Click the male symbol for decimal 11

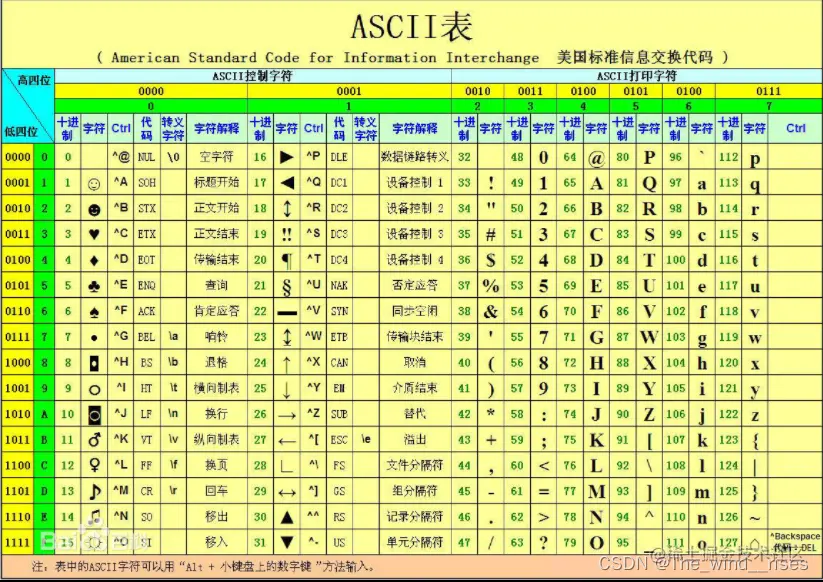[94, 440]
